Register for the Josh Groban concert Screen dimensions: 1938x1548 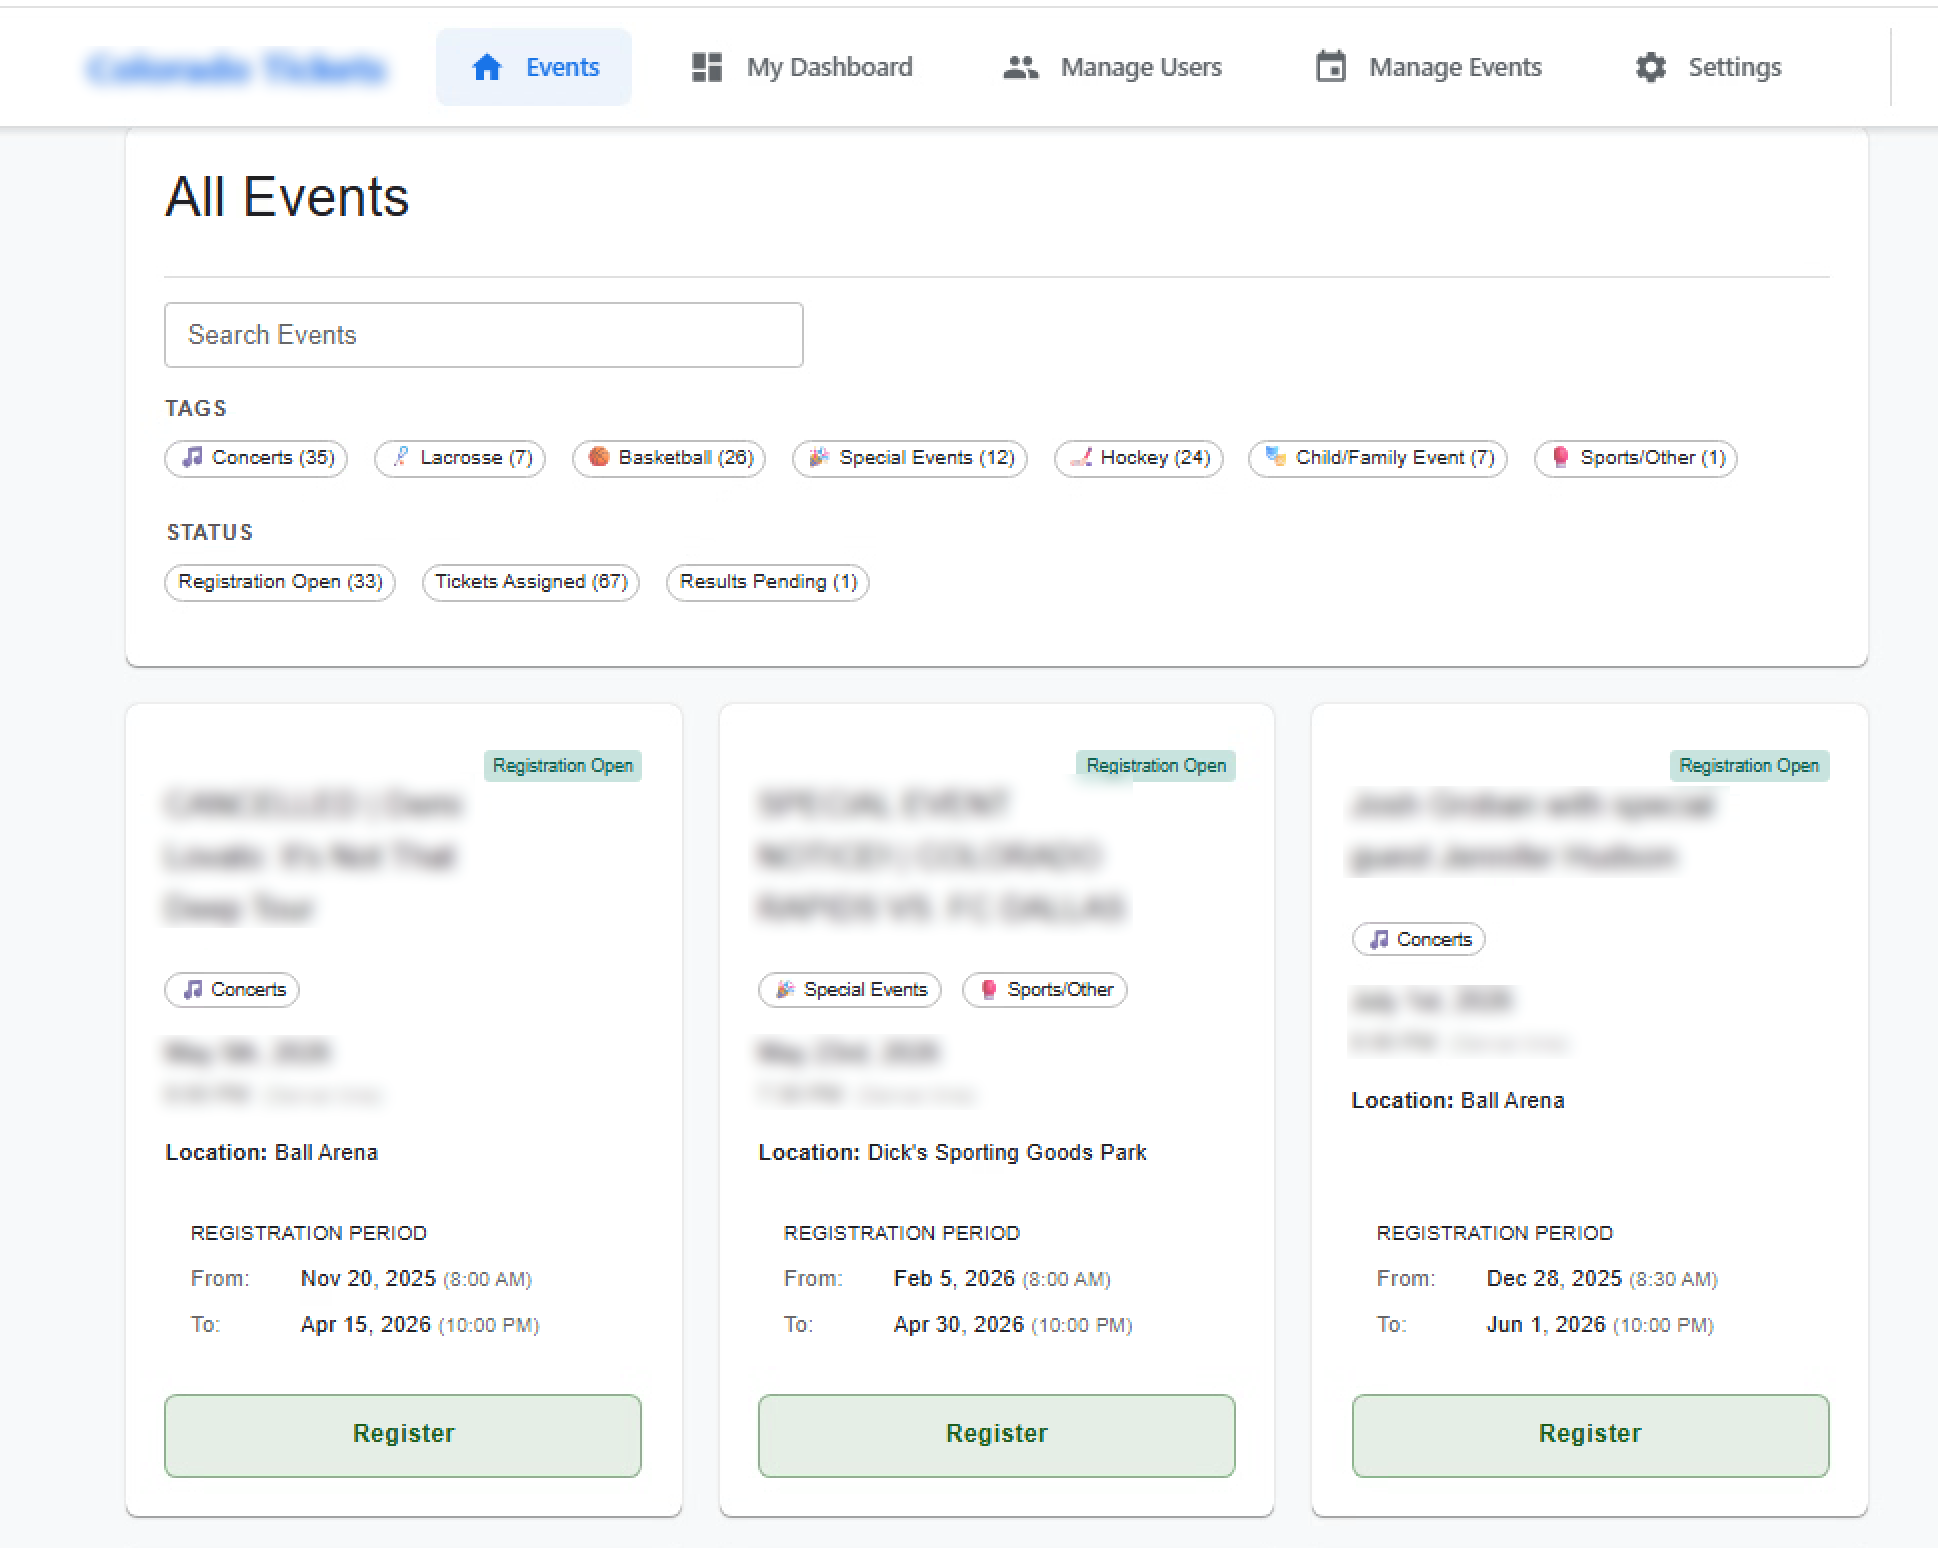tap(1589, 1434)
